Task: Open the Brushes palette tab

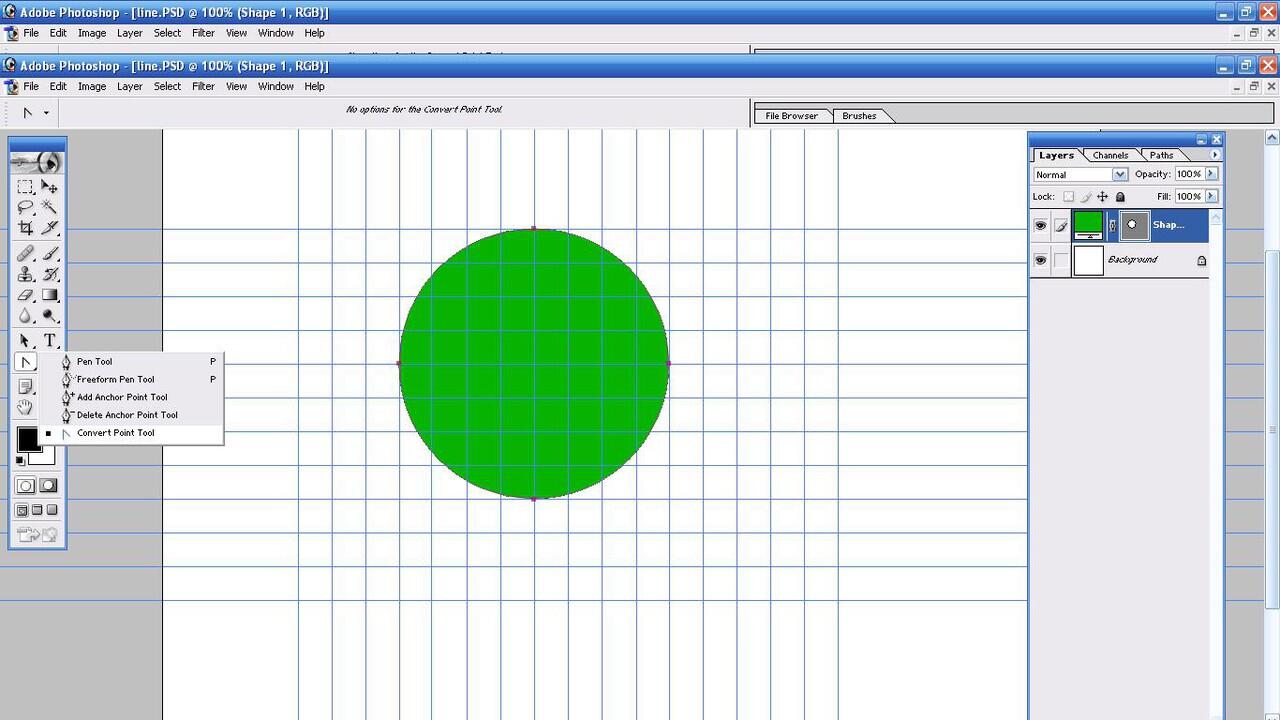Action: [859, 116]
